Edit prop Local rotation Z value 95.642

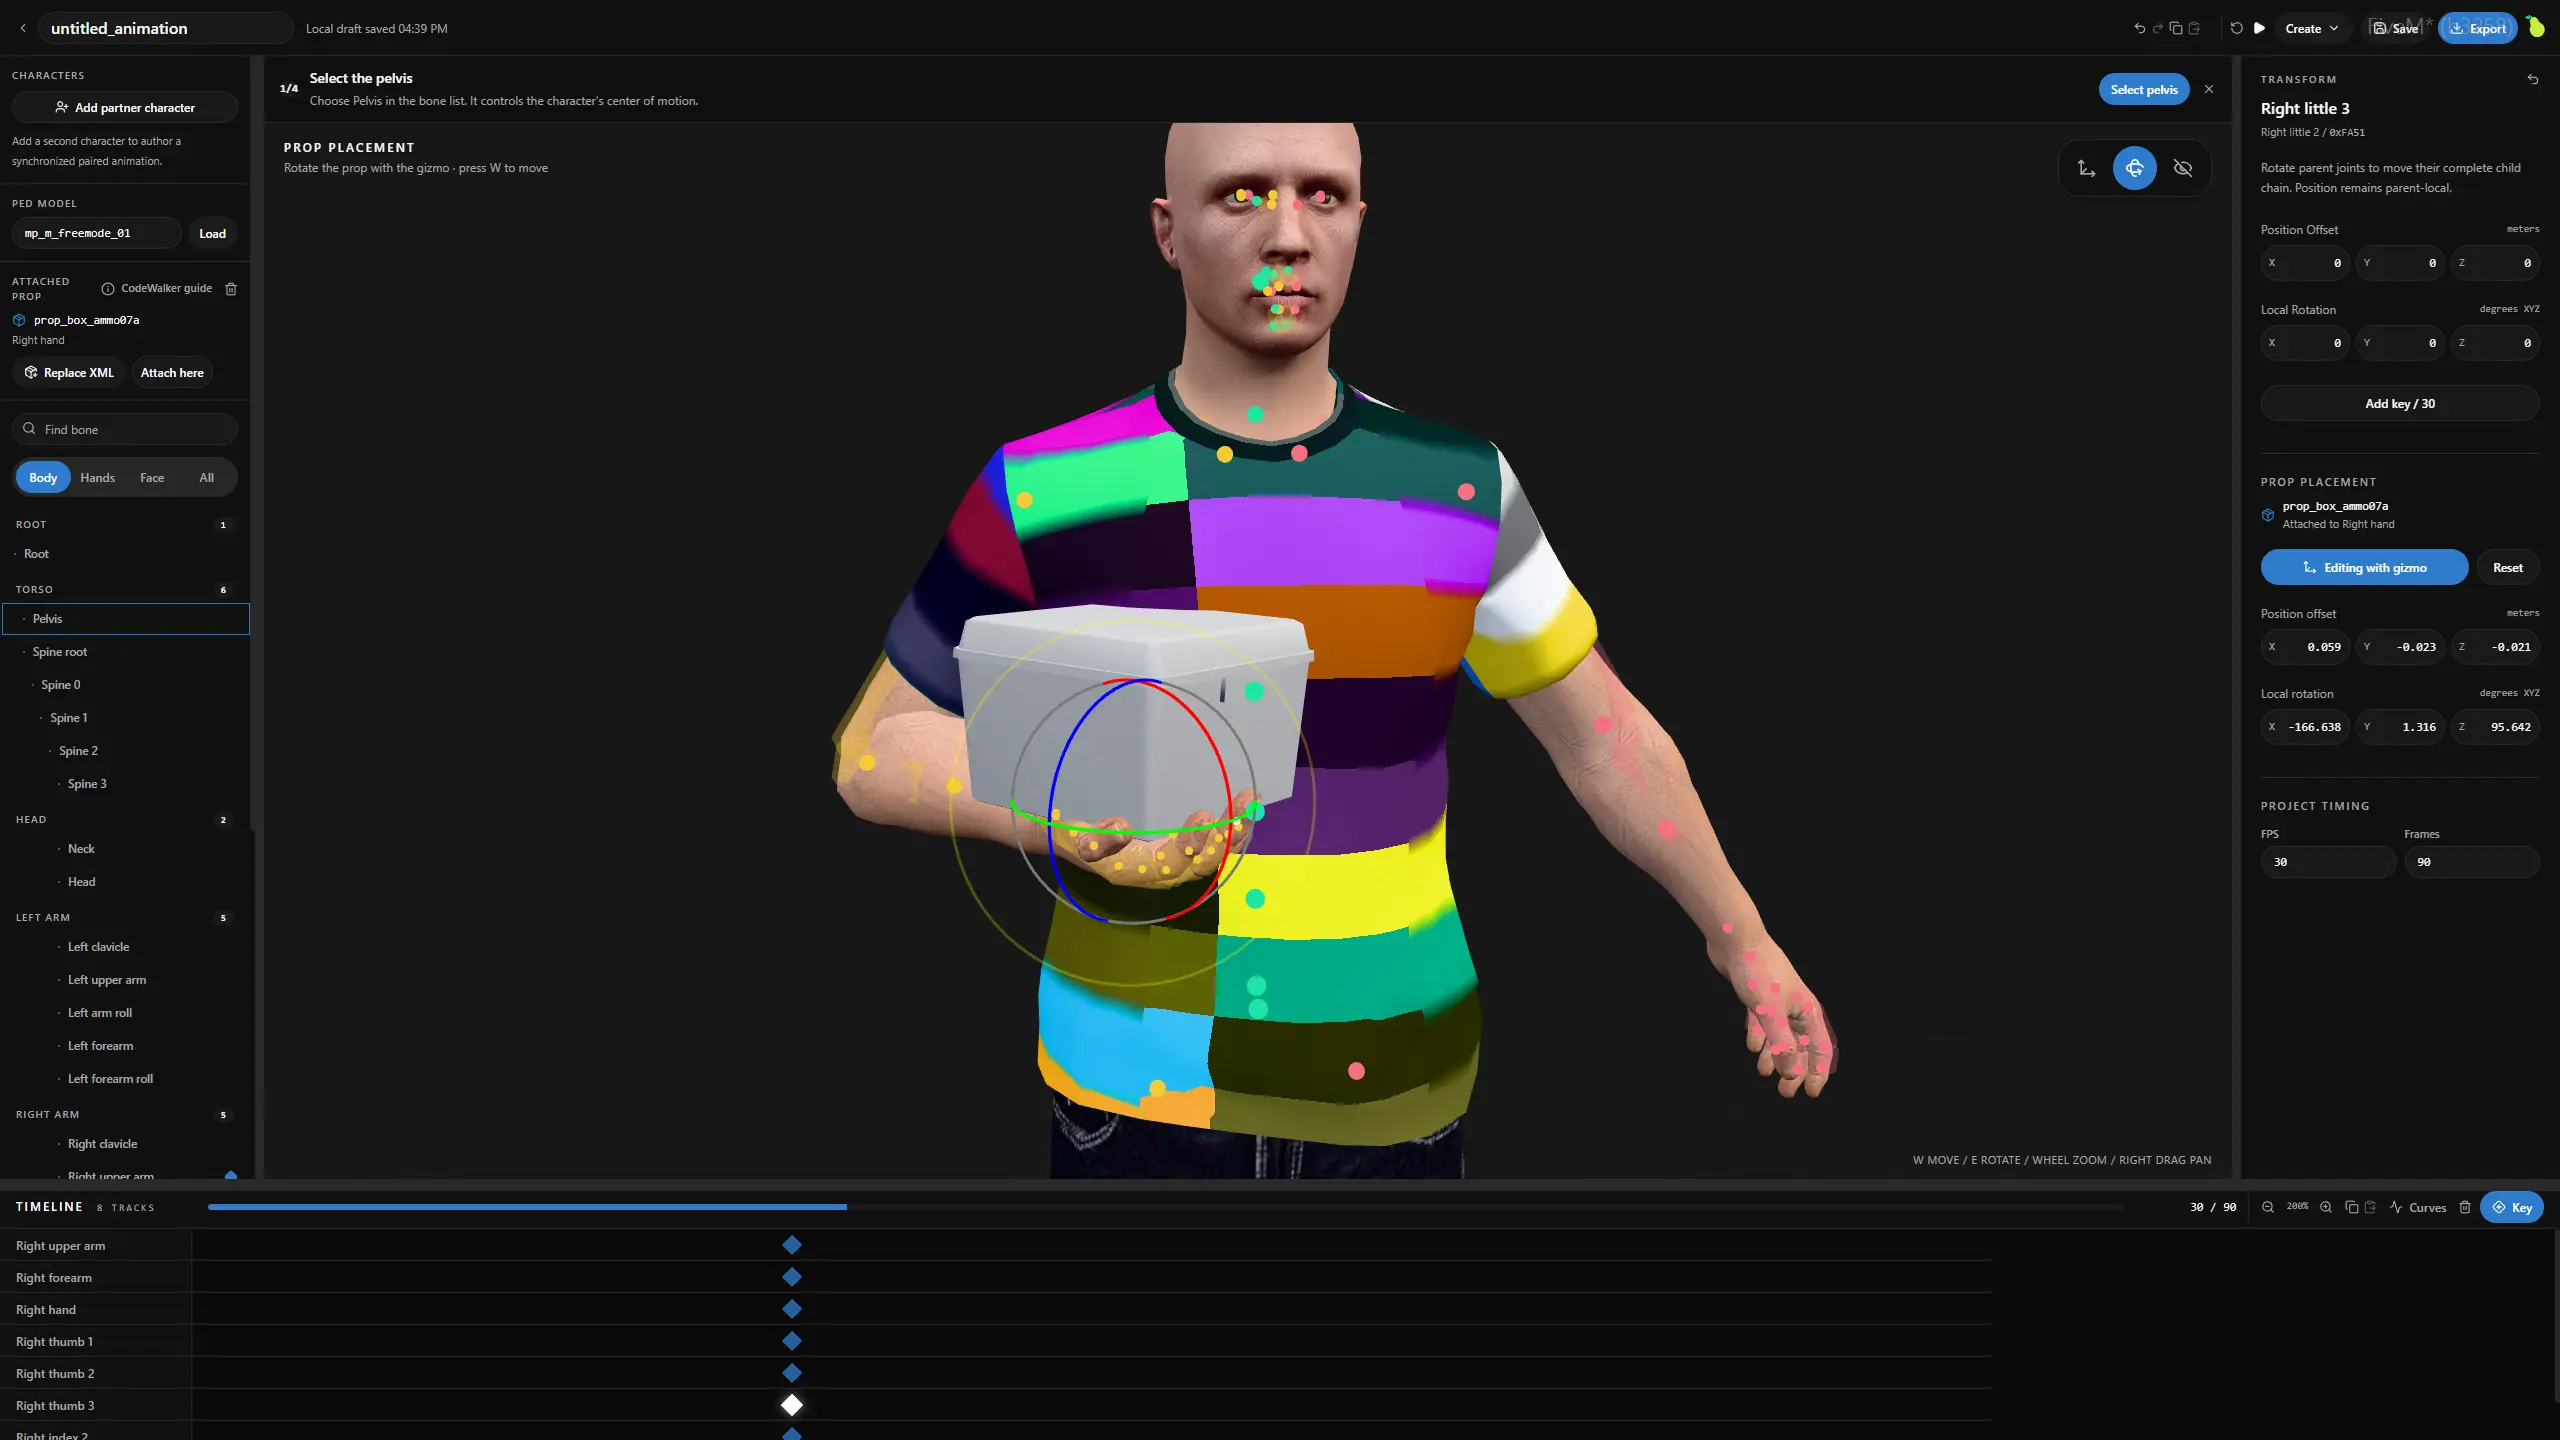coord(2495,726)
